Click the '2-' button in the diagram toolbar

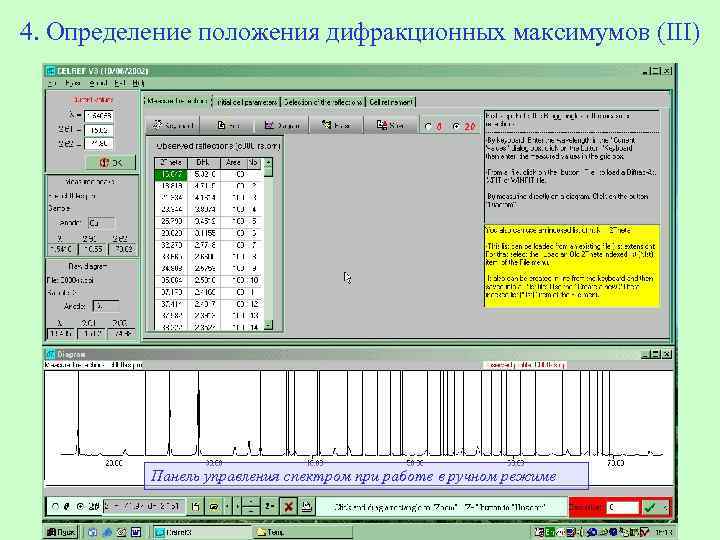pyautogui.click(x=270, y=507)
